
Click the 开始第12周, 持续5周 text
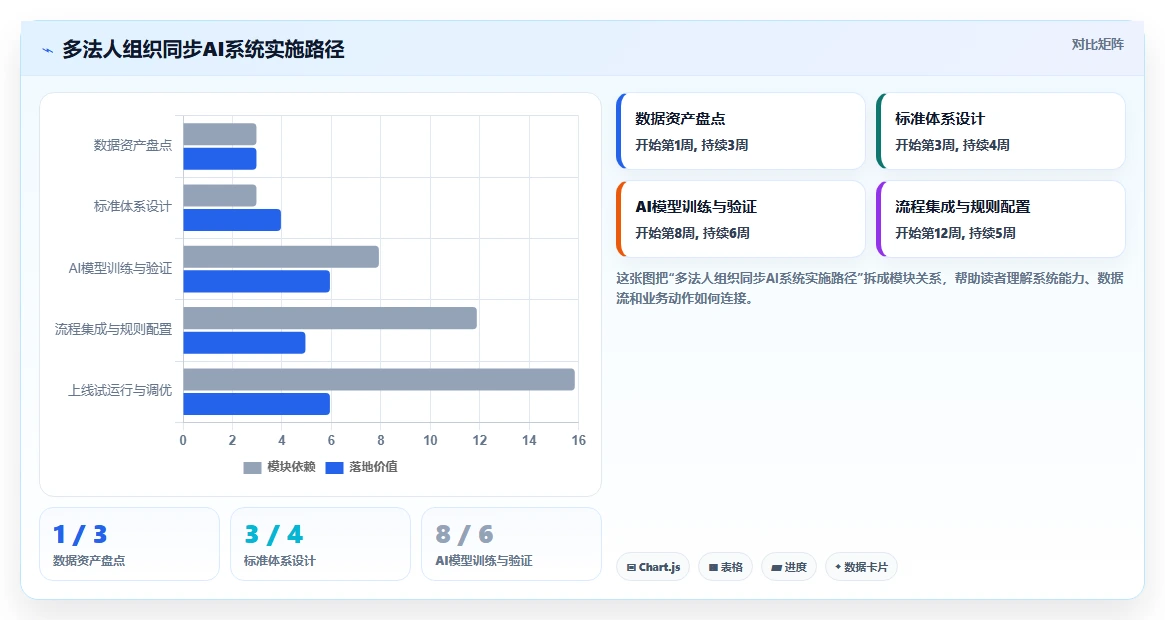click(x=955, y=233)
